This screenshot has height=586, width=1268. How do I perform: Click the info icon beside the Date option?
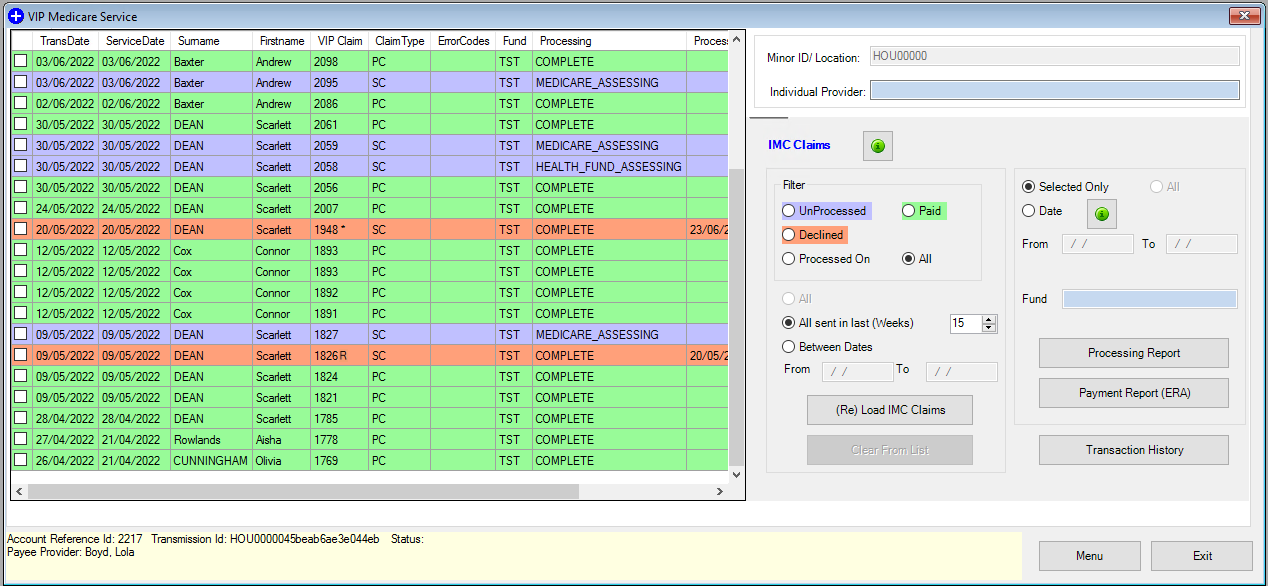pyautogui.click(x=1100, y=212)
